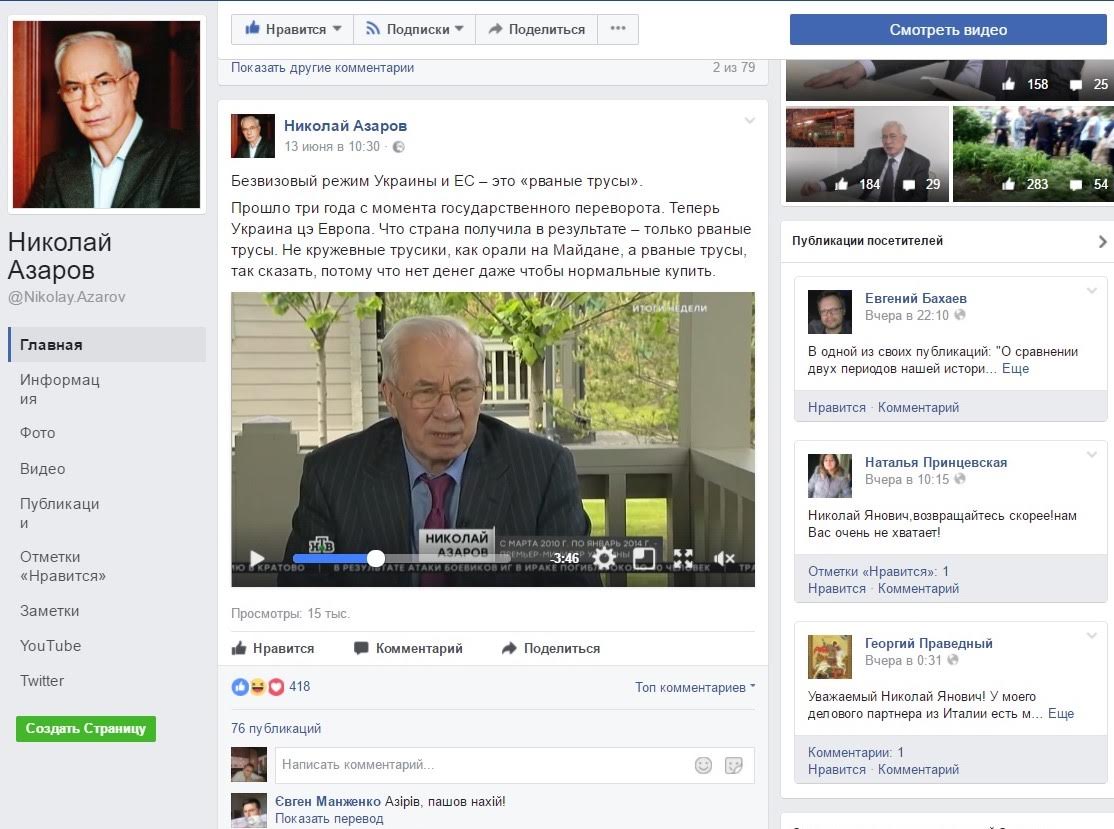The width and height of the screenshot is (1114, 829).
Task: Open Заметки sidebar section
Action: [50, 611]
